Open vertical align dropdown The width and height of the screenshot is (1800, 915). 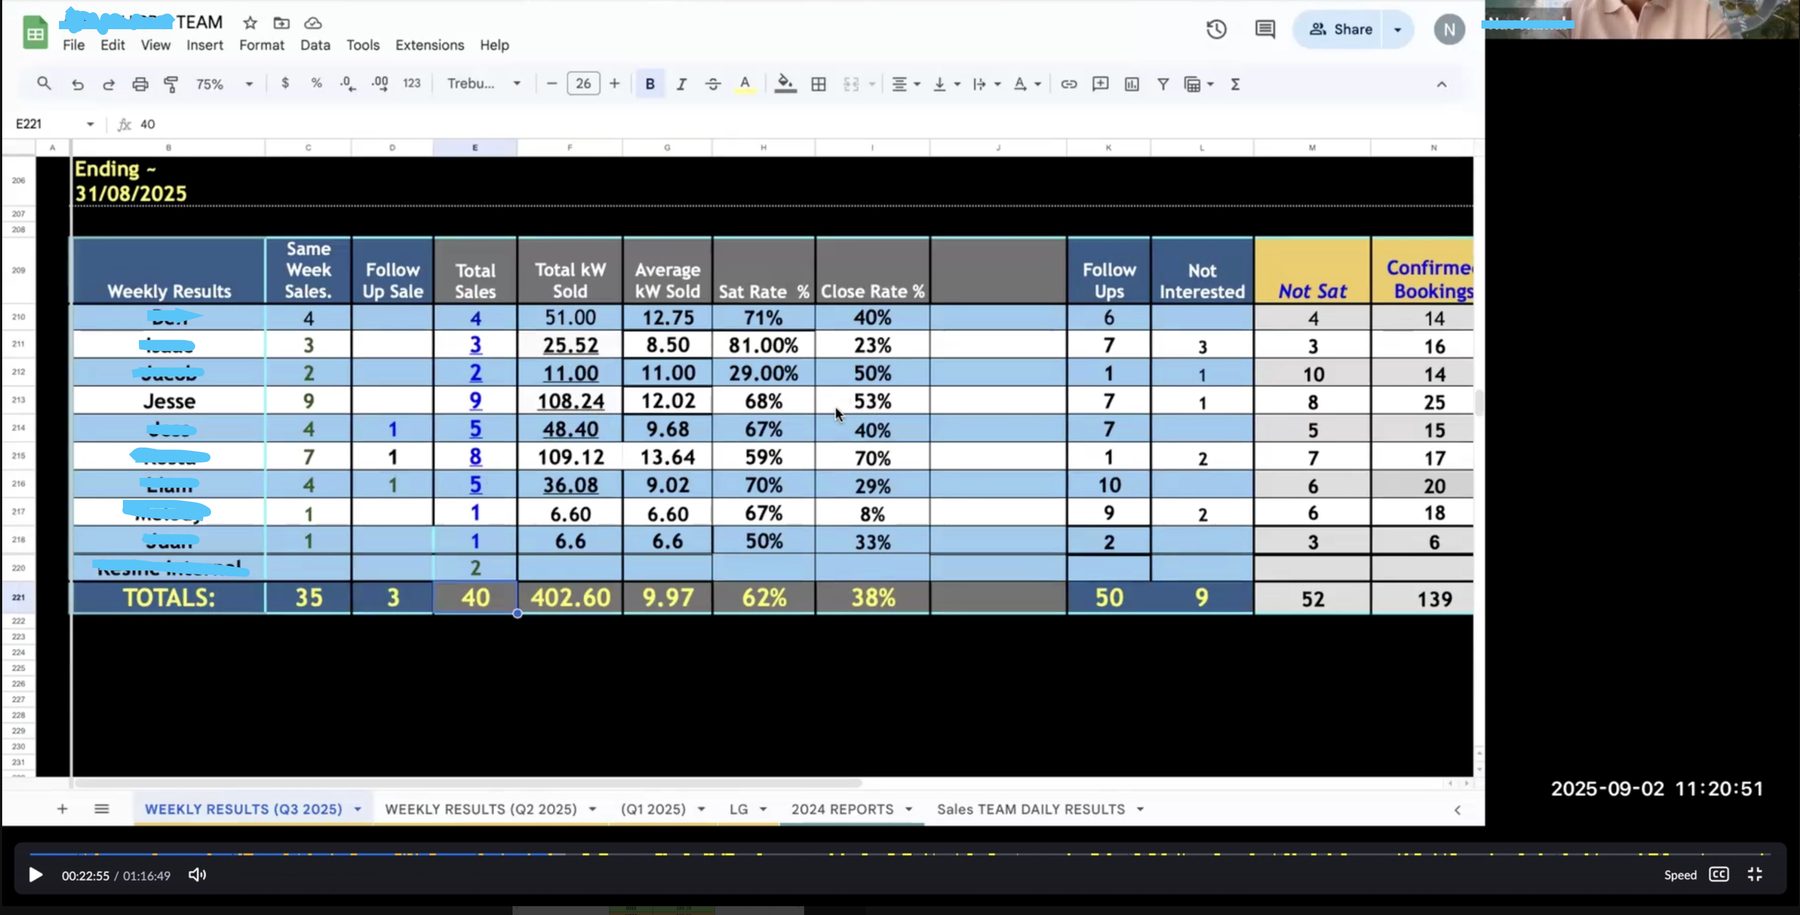click(946, 84)
